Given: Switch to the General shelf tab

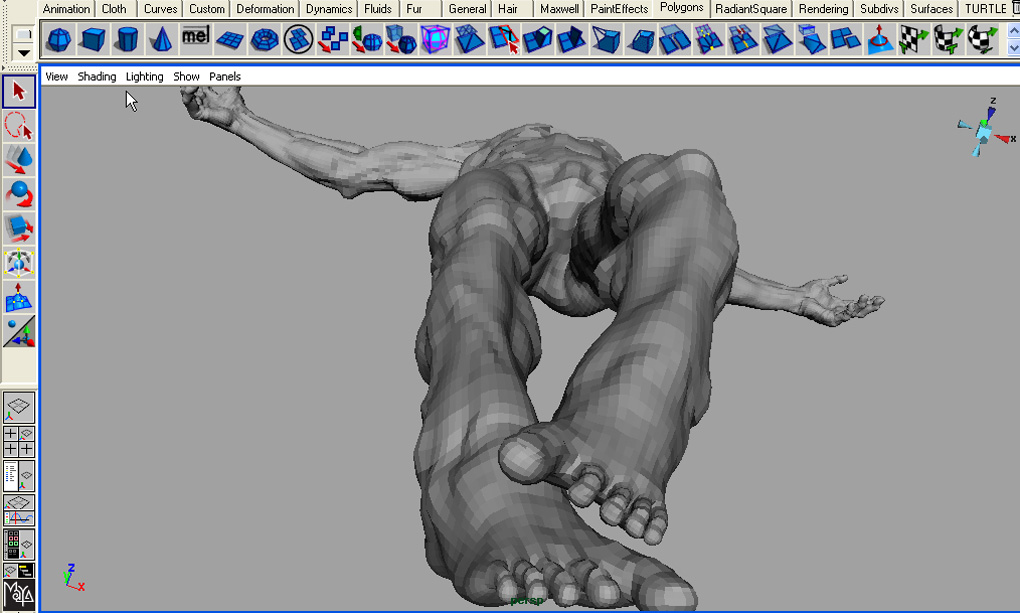Looking at the screenshot, I should pos(468,8).
